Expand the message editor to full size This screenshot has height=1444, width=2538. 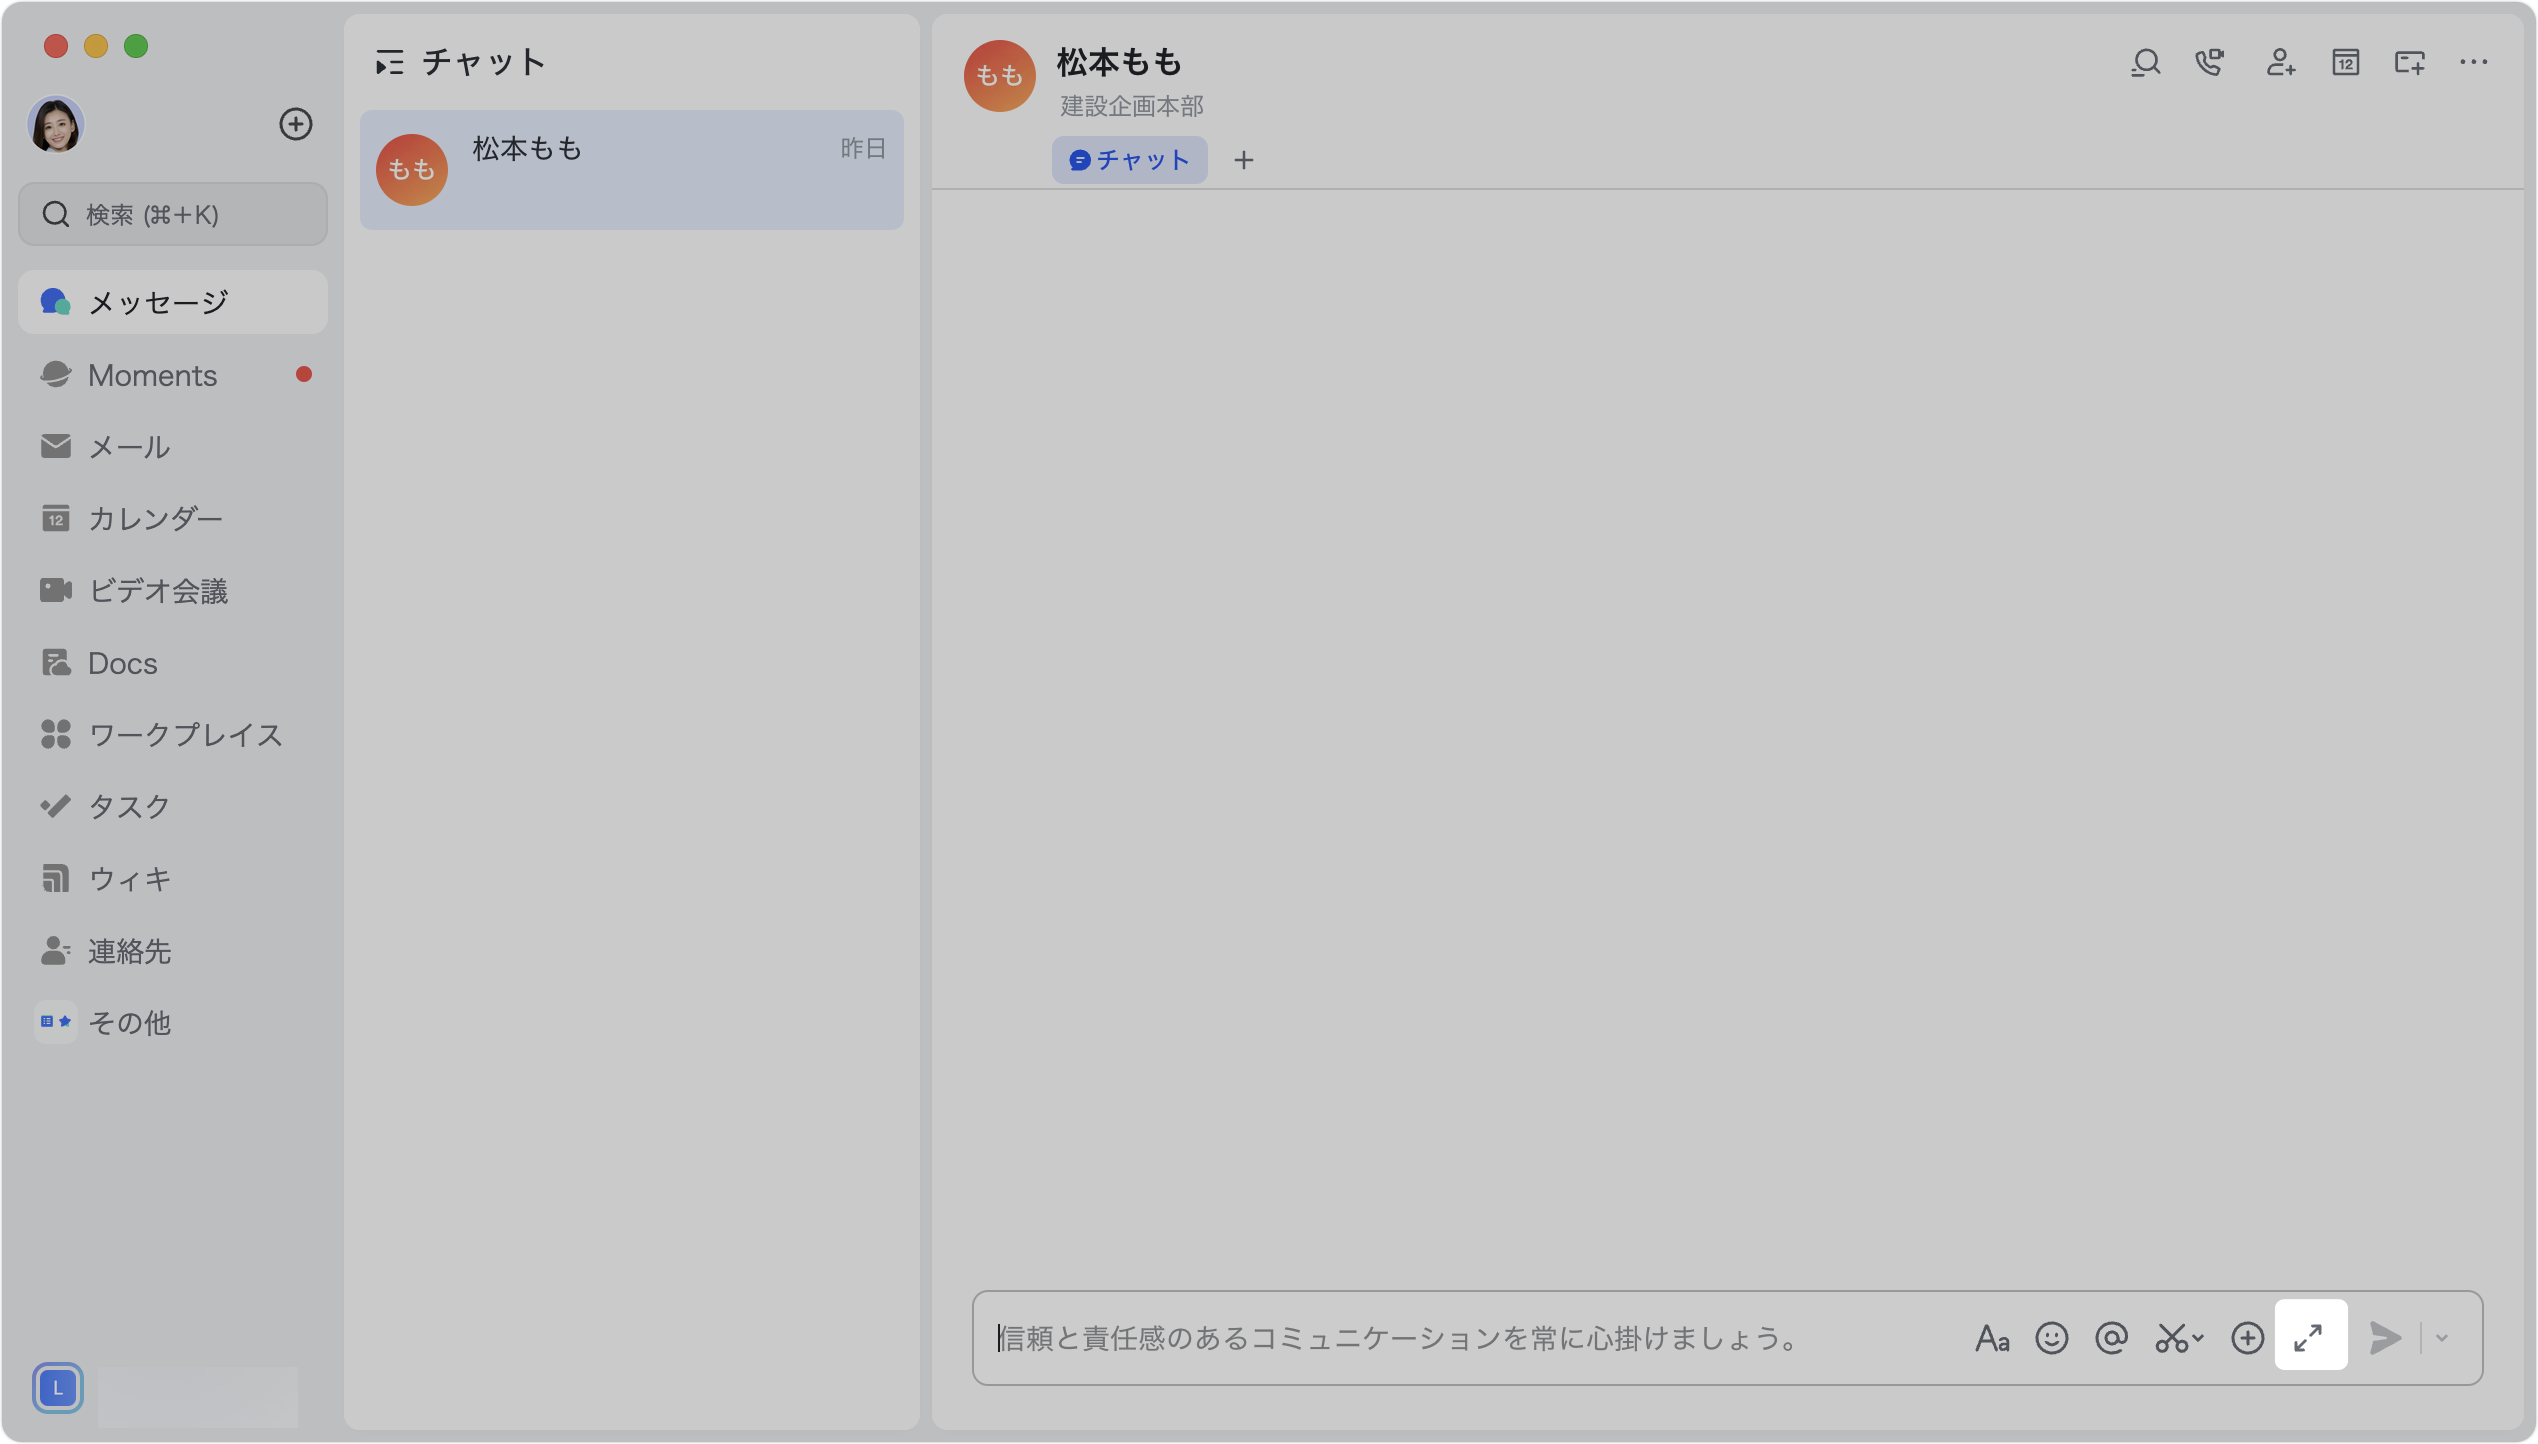pos(2309,1336)
